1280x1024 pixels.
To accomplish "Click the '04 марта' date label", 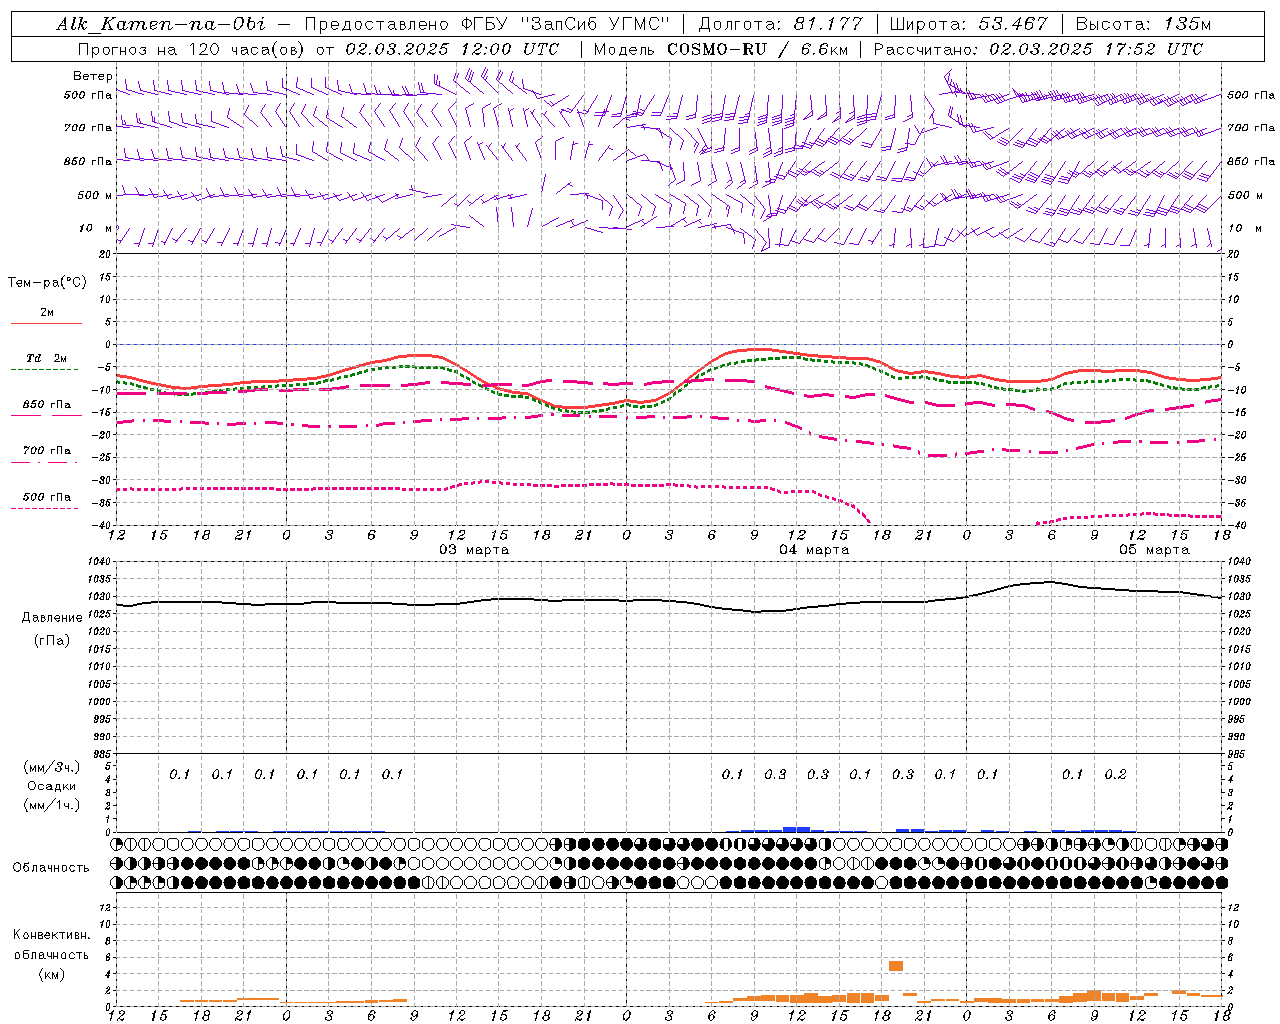I will [x=814, y=550].
